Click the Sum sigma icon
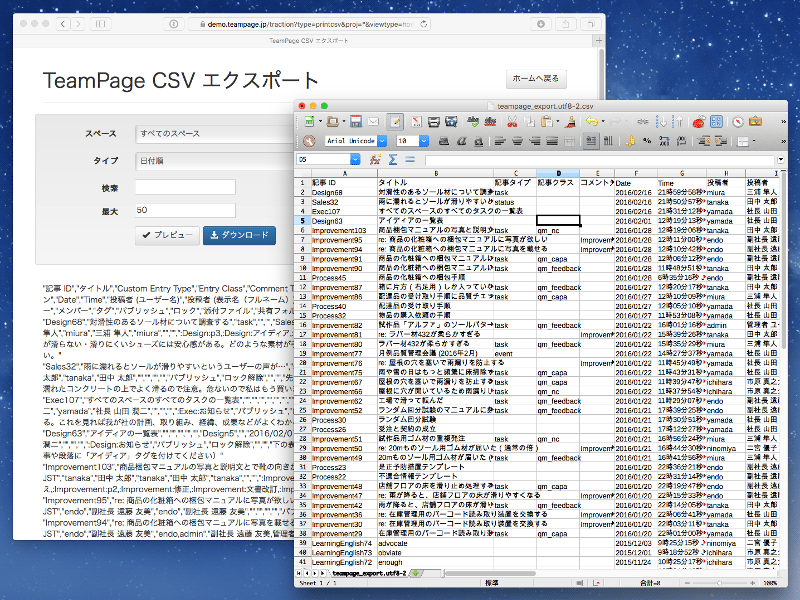This screenshot has width=800, height=600. [393, 160]
